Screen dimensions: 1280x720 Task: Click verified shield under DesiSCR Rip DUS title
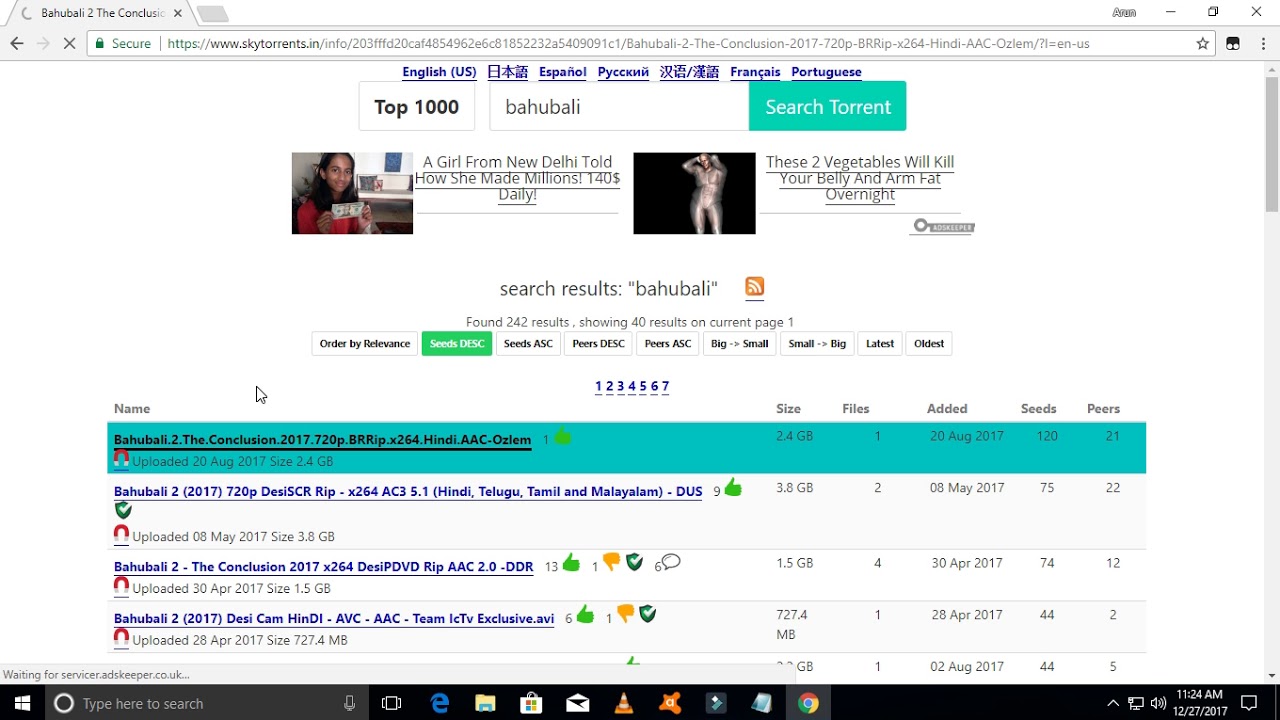pyautogui.click(x=123, y=510)
